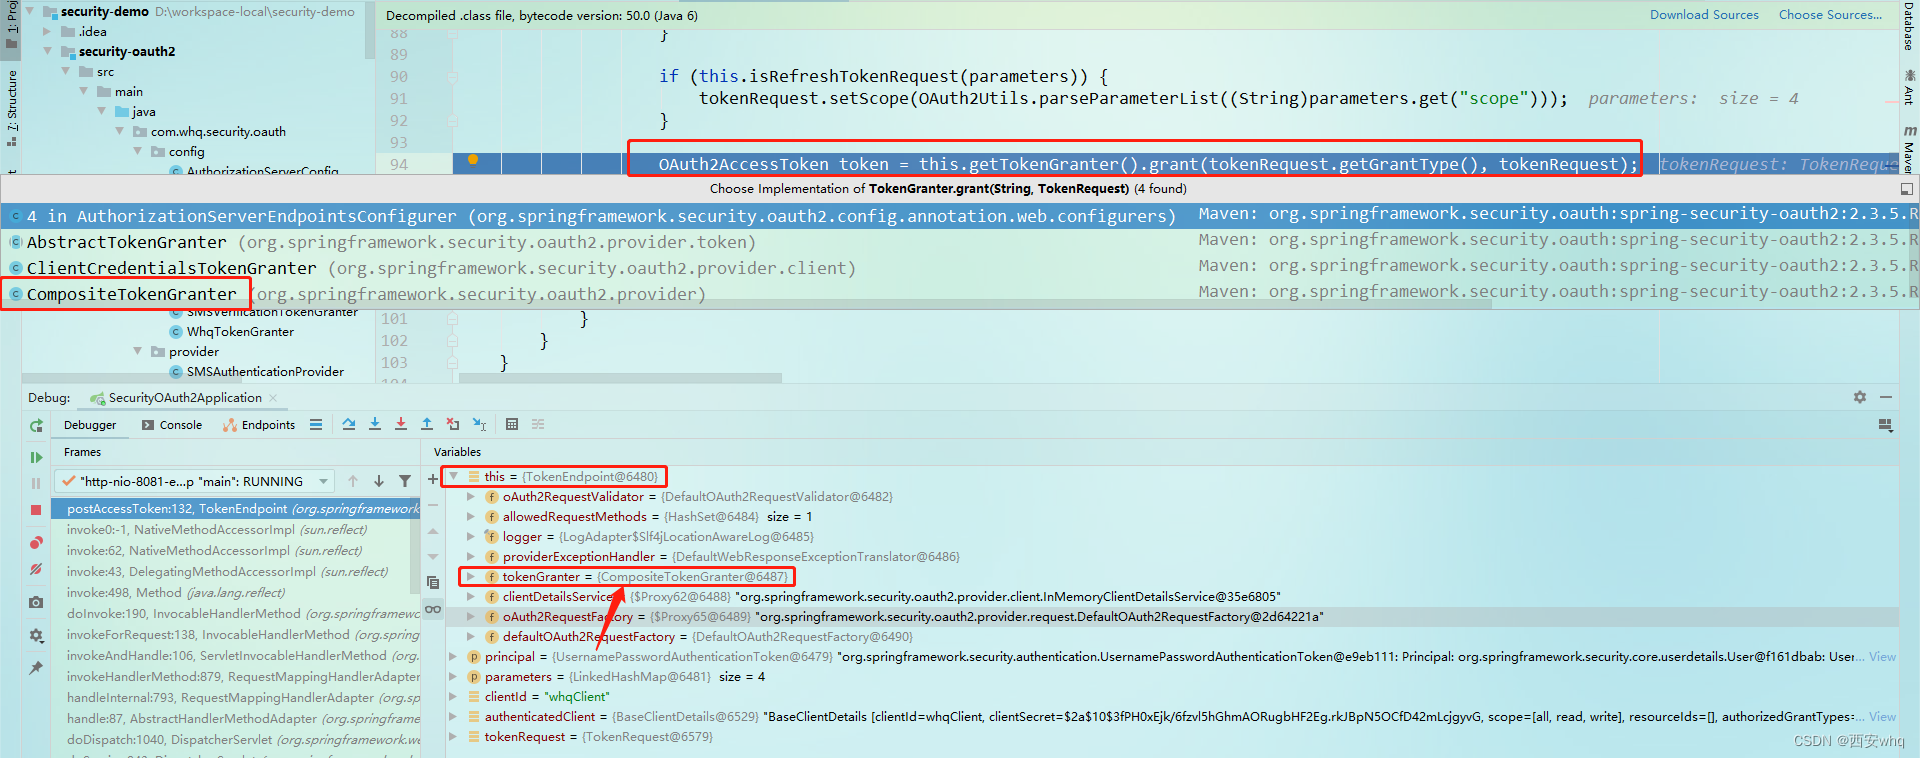
Task: View full principal value link
Action: coord(1883,657)
